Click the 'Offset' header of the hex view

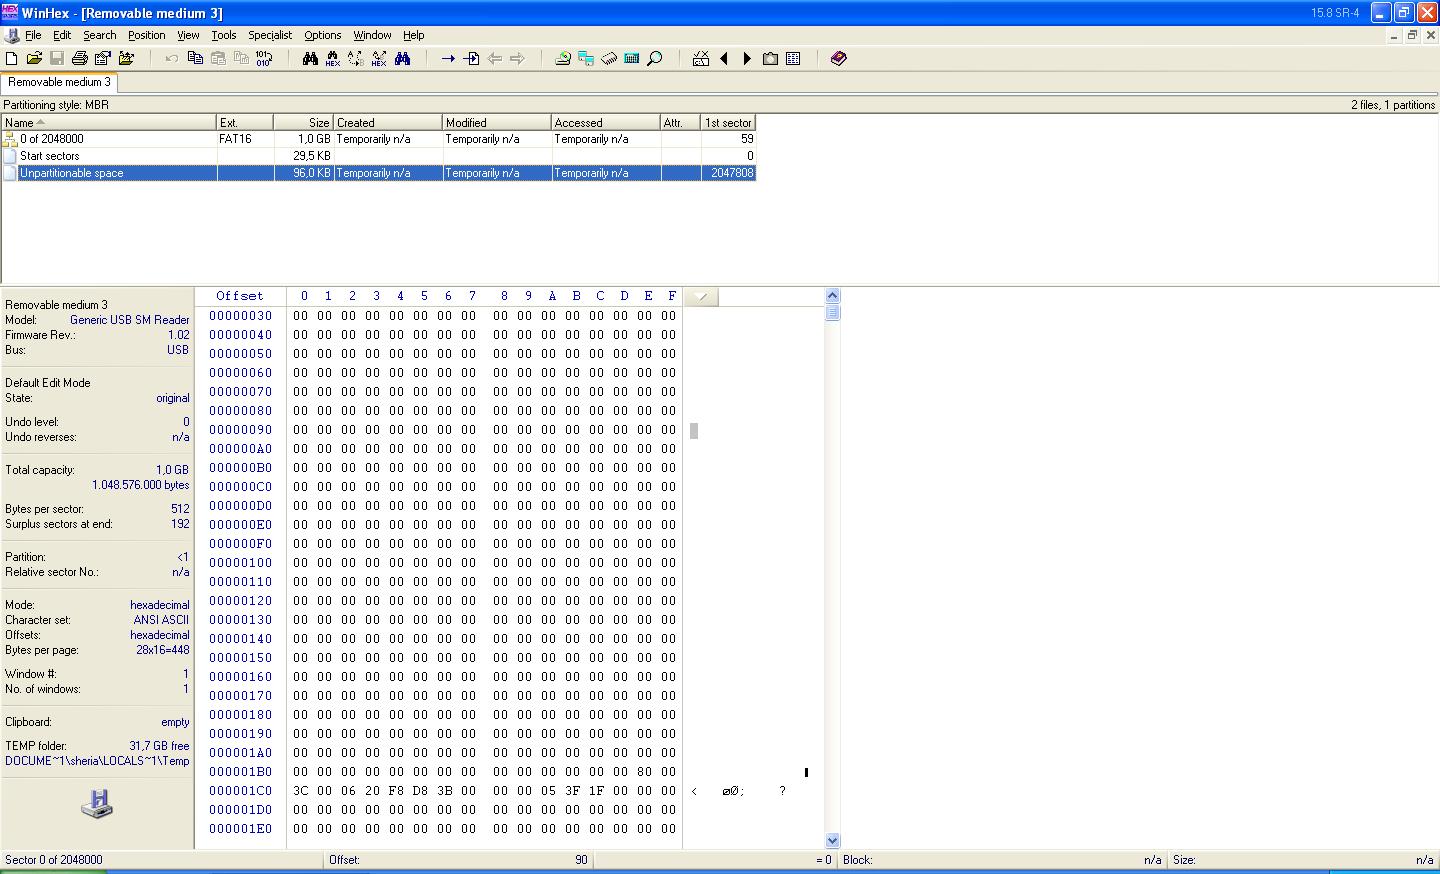(x=240, y=297)
